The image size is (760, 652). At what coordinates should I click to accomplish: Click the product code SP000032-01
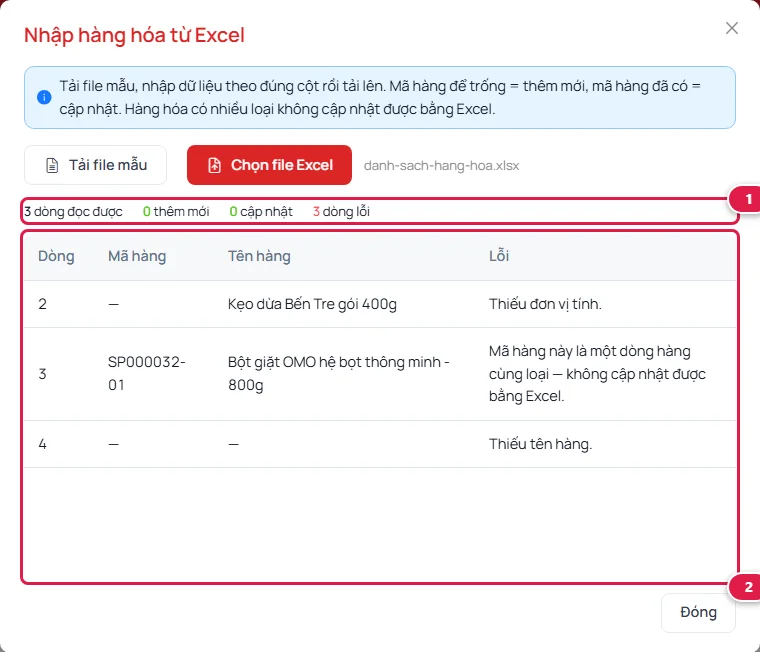tap(147, 373)
